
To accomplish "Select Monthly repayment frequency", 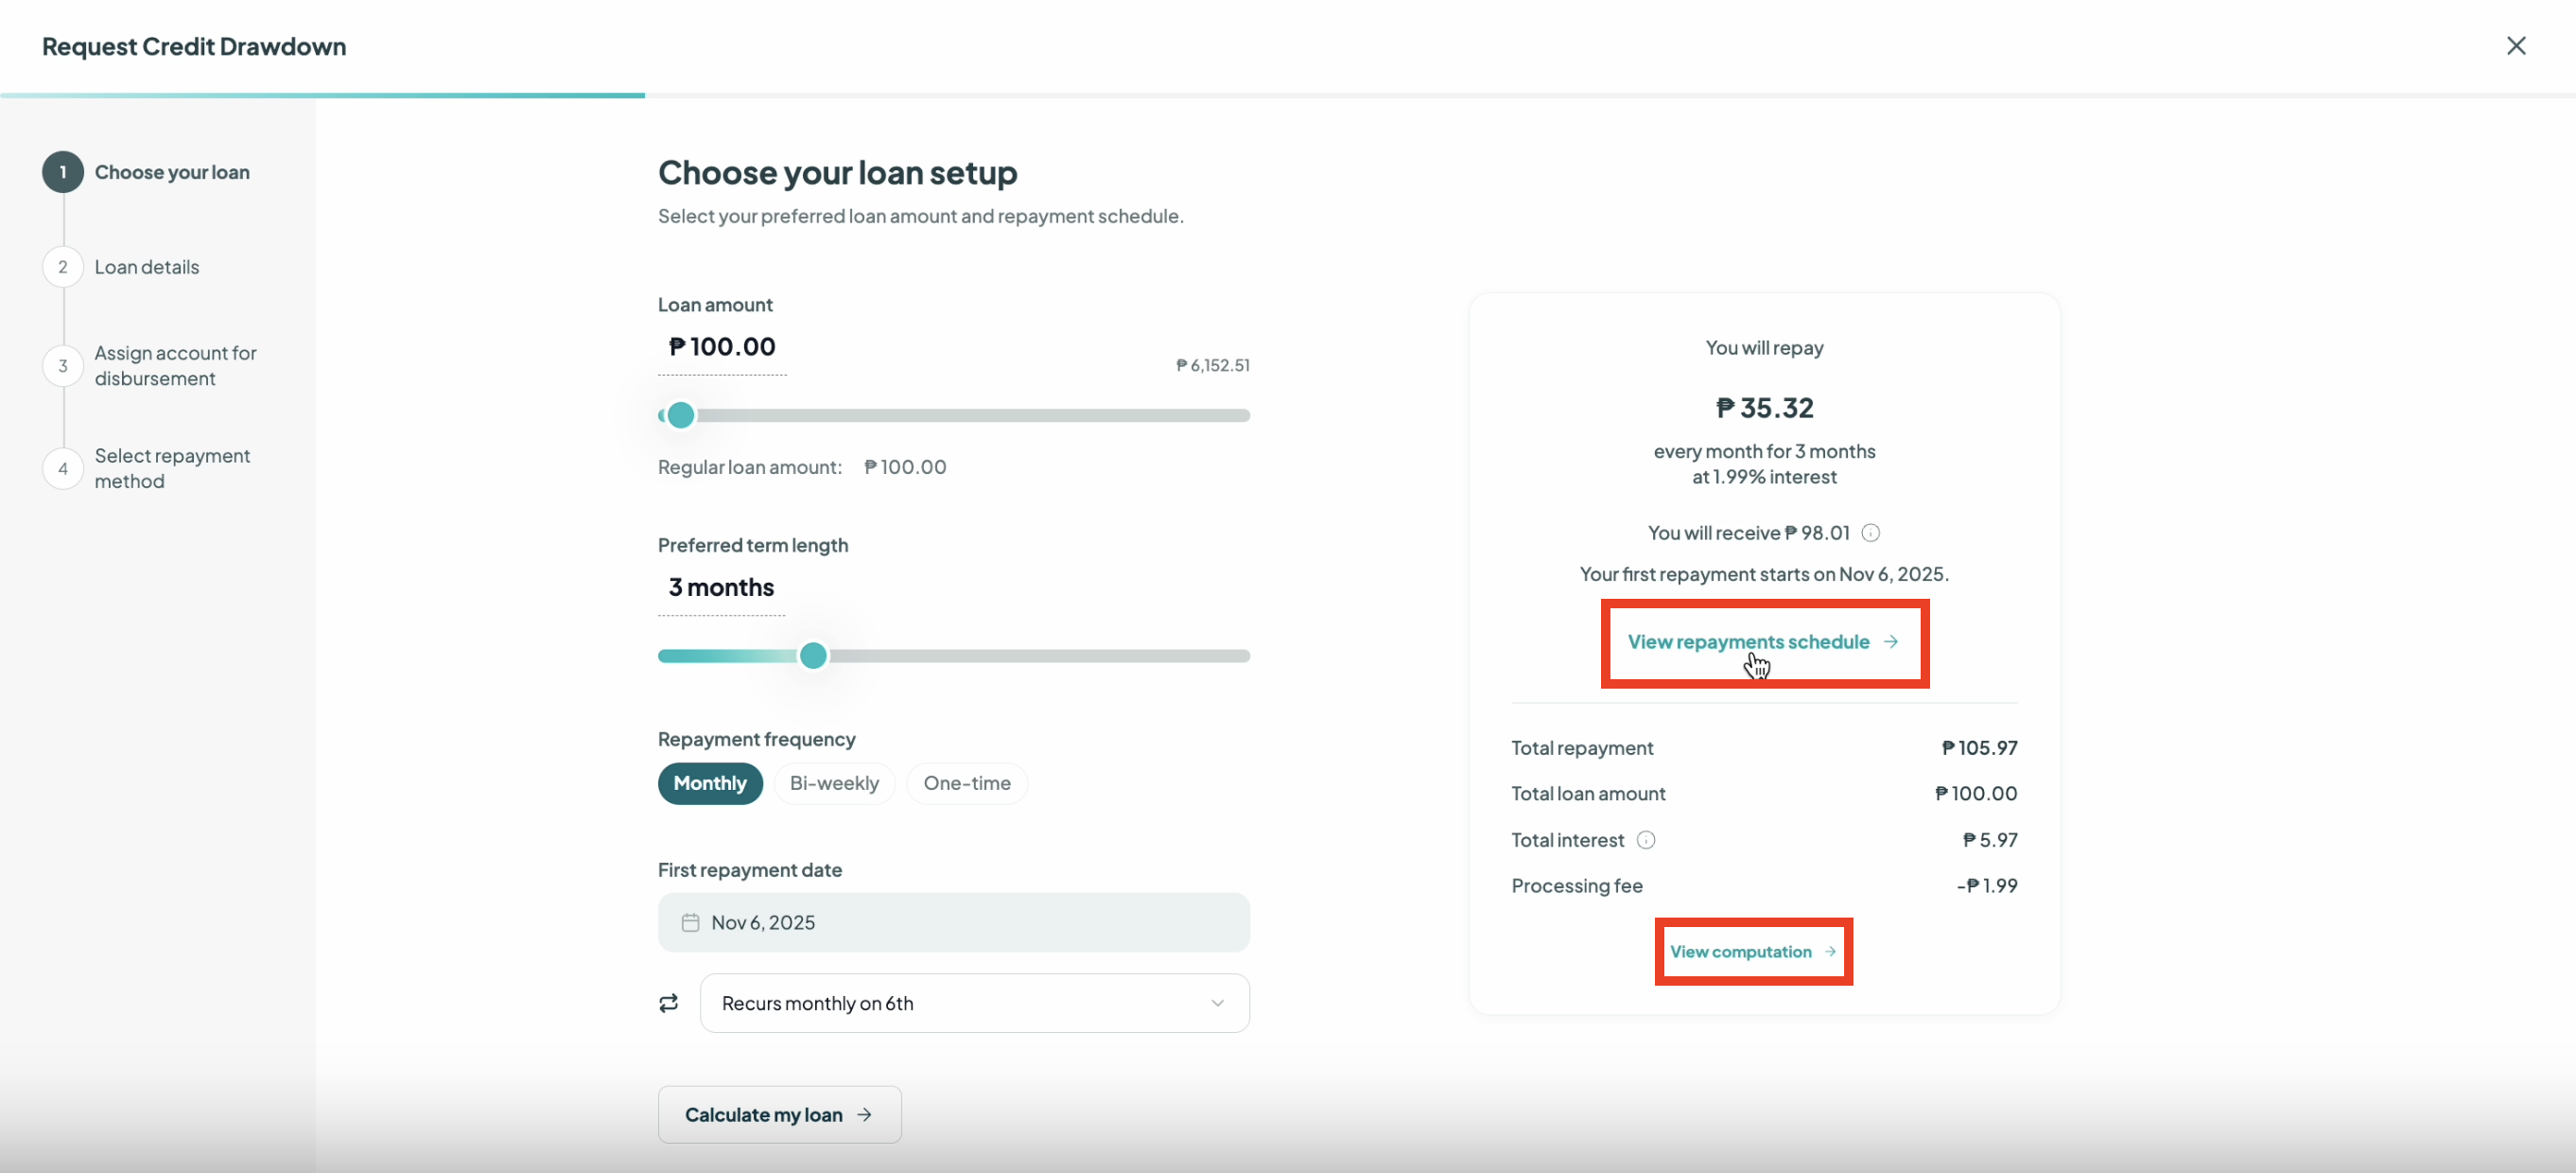I will 710,783.
